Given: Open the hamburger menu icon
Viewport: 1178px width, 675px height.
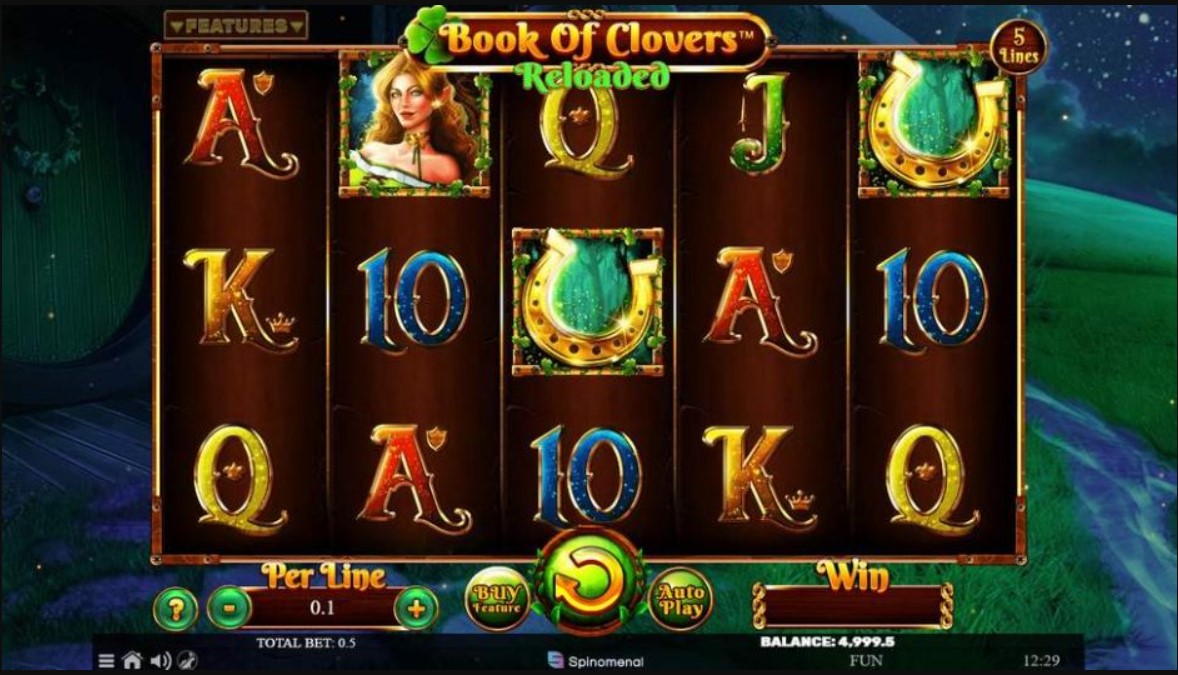Looking at the screenshot, I should tap(107, 661).
